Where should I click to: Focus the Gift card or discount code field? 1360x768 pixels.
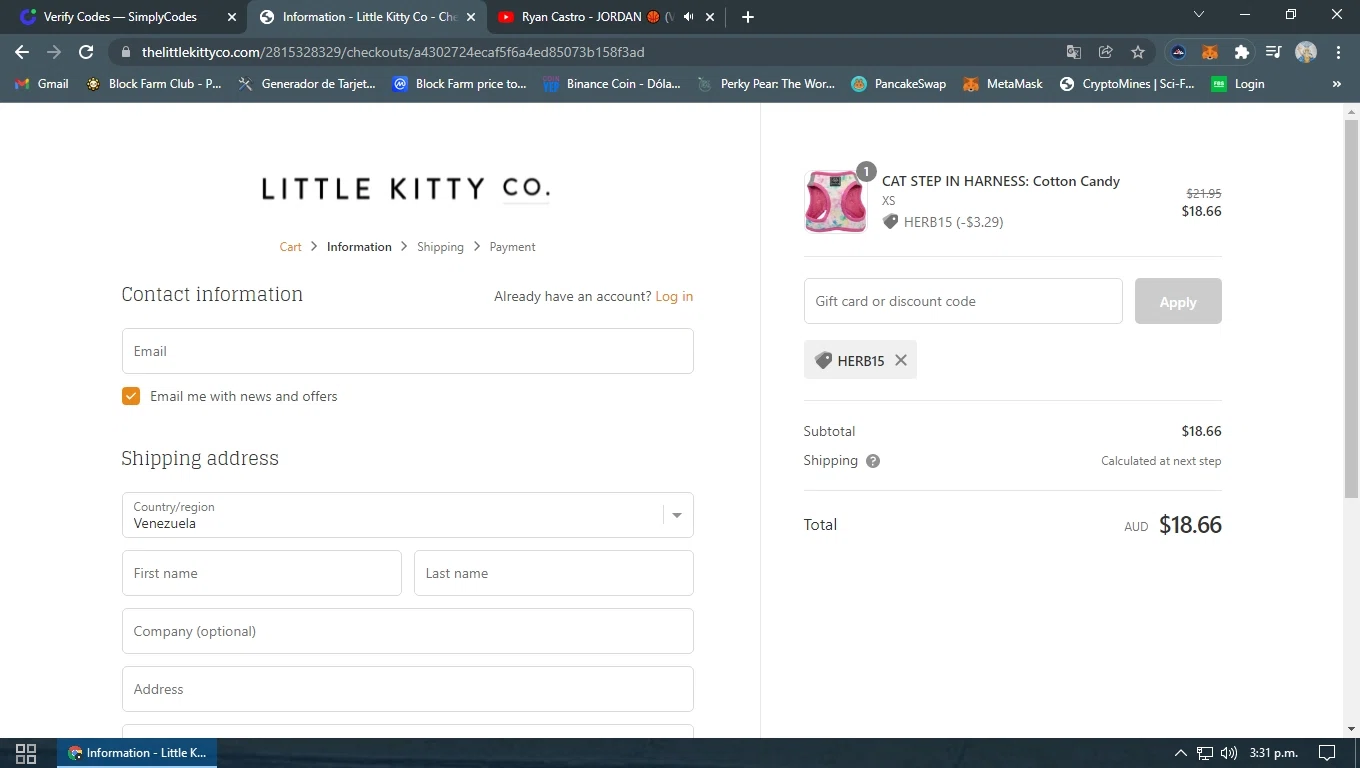point(963,301)
